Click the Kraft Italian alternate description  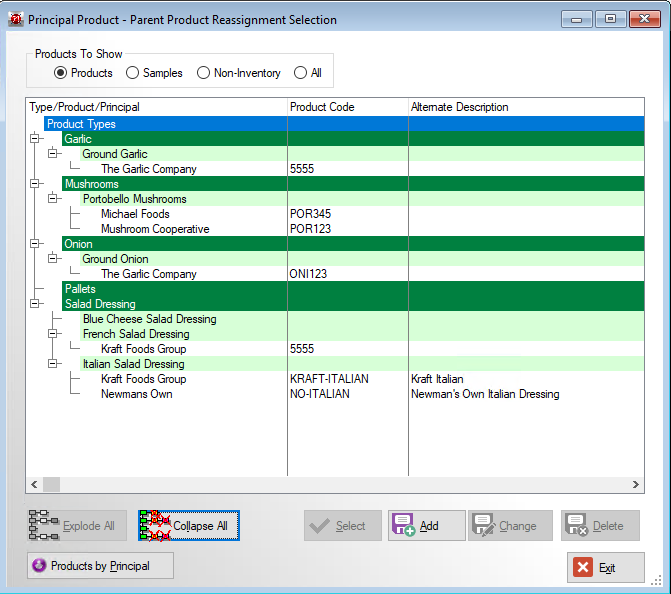[437, 379]
